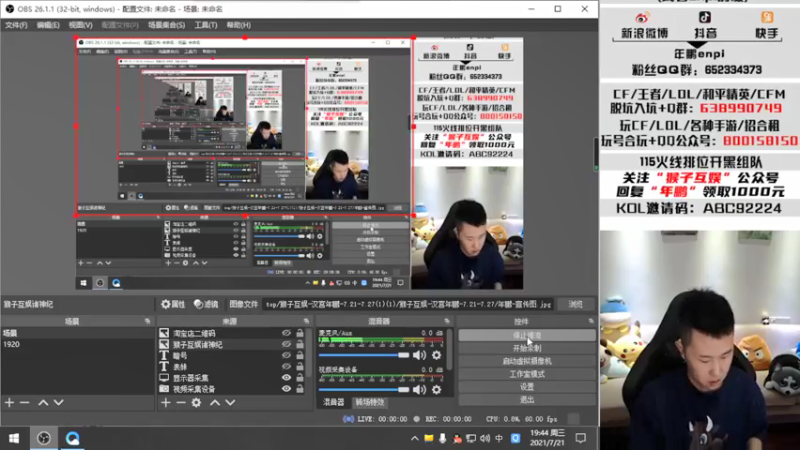Toggle 工作室模式 studio mode
The image size is (800, 450).
[x=527, y=374]
